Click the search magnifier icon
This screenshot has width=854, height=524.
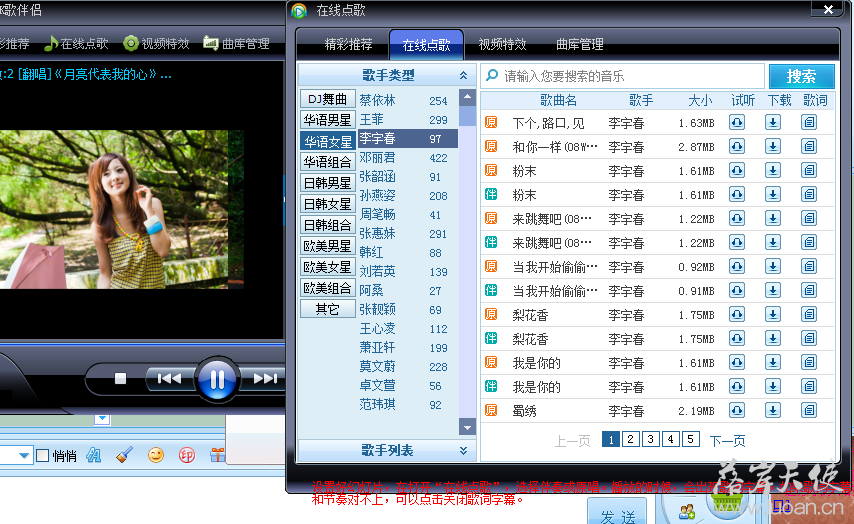tap(492, 75)
